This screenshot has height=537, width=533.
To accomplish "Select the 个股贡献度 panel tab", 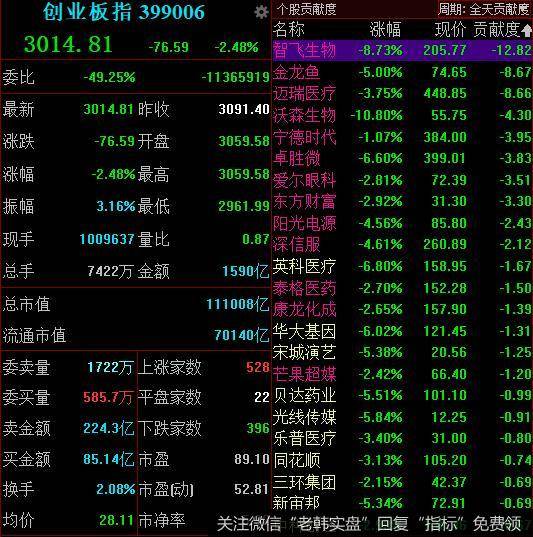I will pos(306,9).
